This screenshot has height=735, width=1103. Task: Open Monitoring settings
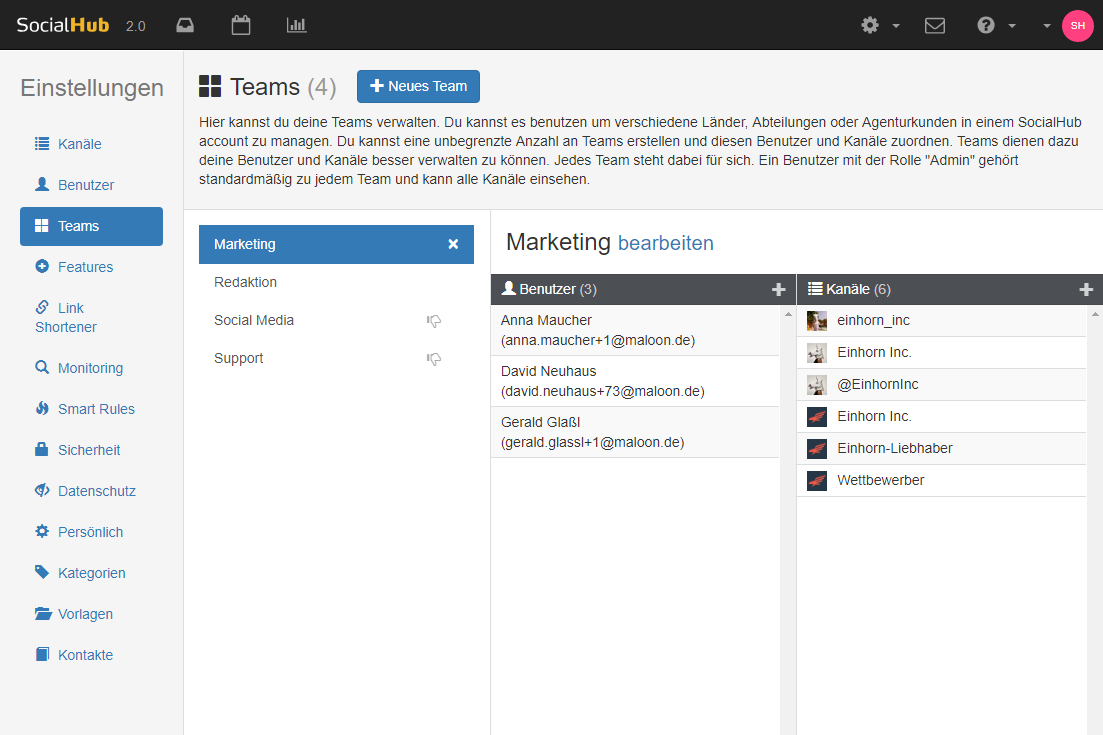coord(91,368)
